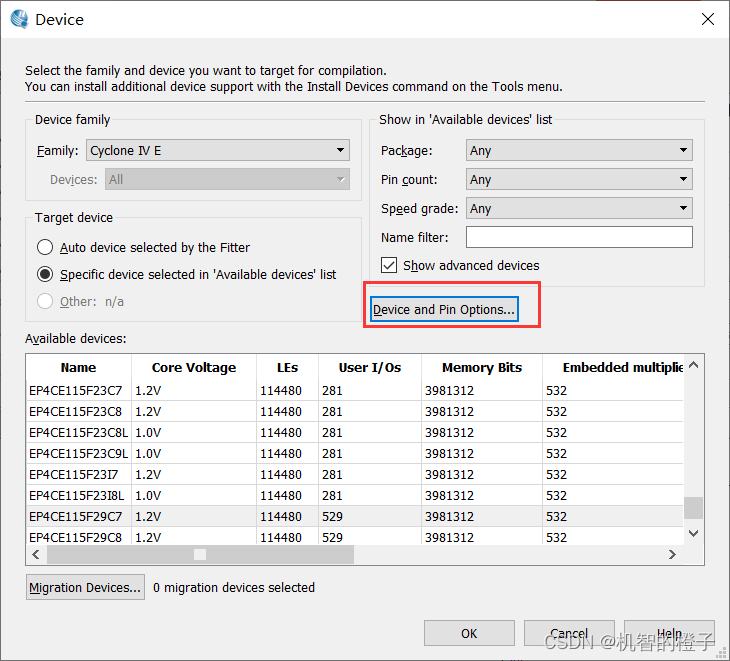Click the Cancel button
This screenshot has width=730, height=661.
[569, 633]
